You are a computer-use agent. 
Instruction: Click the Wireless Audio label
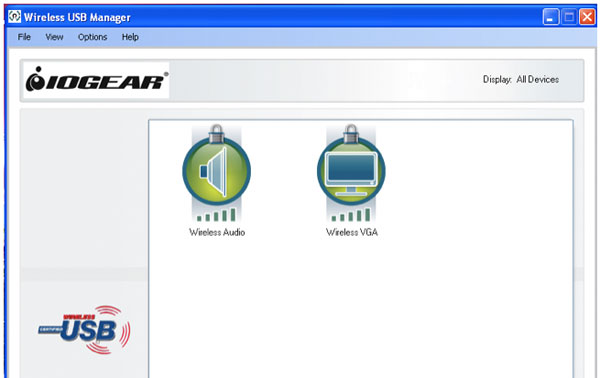217,232
